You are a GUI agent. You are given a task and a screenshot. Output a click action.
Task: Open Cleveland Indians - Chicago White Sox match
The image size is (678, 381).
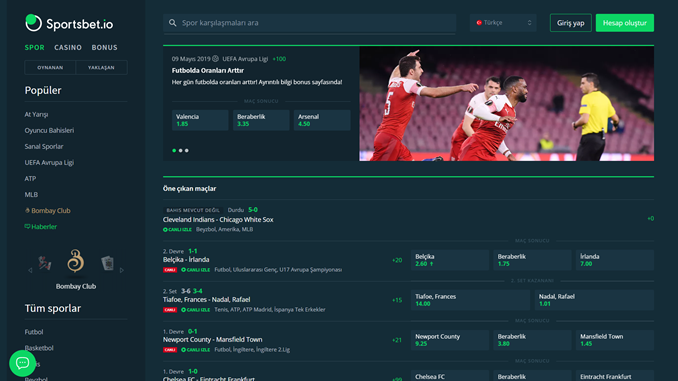[x=218, y=220]
